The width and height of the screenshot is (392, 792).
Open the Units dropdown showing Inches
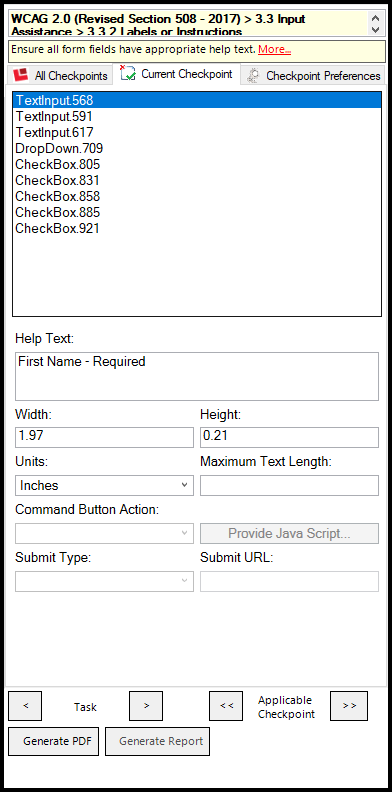(x=104, y=485)
